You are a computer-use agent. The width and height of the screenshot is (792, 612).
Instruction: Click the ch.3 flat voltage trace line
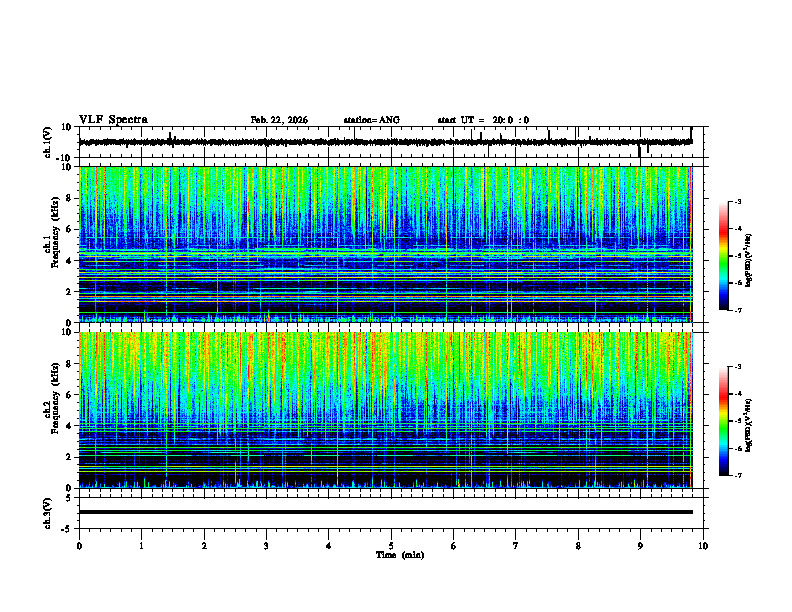coord(385,512)
